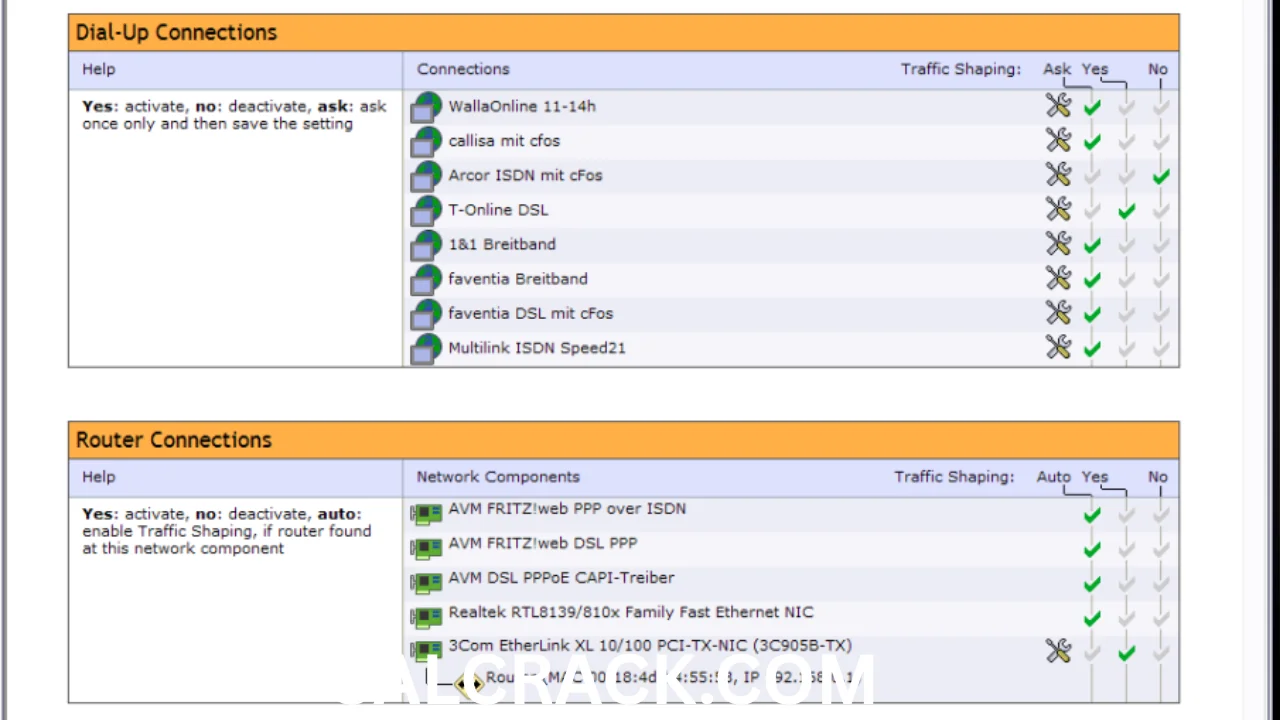Set faventia DSL mit cFos traffic shaping to Yes
The image size is (1280, 720).
tap(1126, 314)
